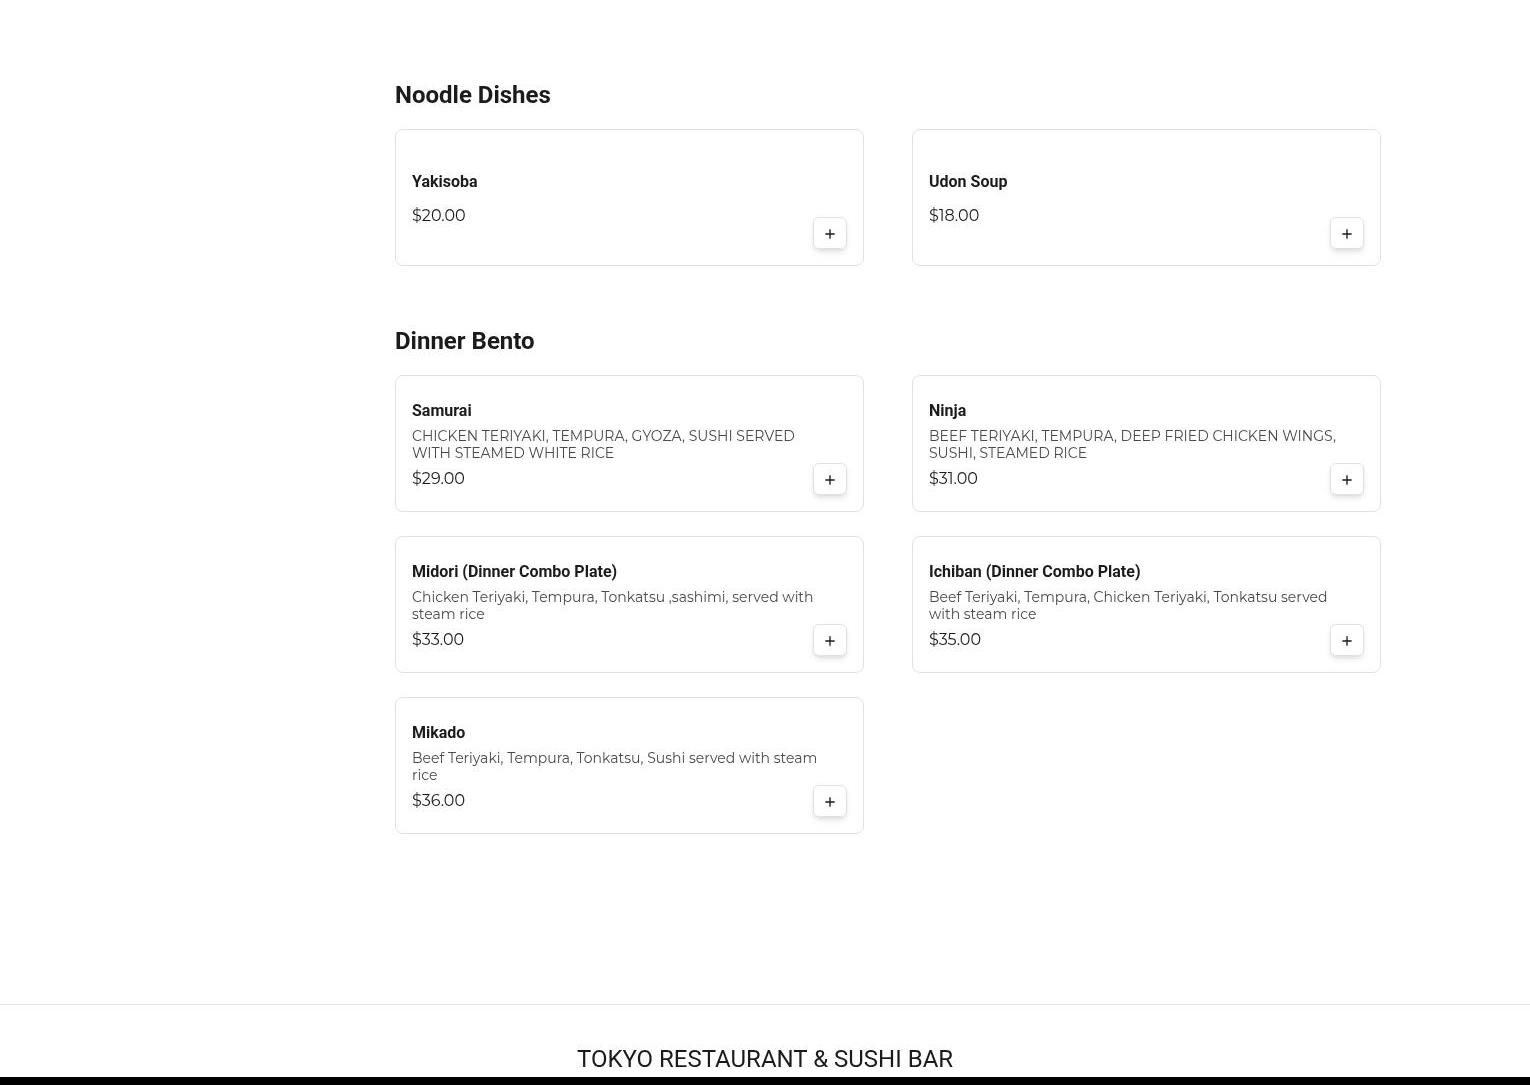Screen dimensions: 1530x1085
Task: Add Ninja bento with the plus icon
Action: pyautogui.click(x=1347, y=480)
